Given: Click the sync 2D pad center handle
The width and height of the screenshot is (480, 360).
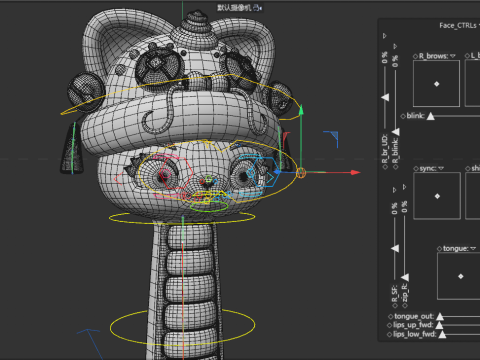Looking at the screenshot, I should [x=437, y=196].
